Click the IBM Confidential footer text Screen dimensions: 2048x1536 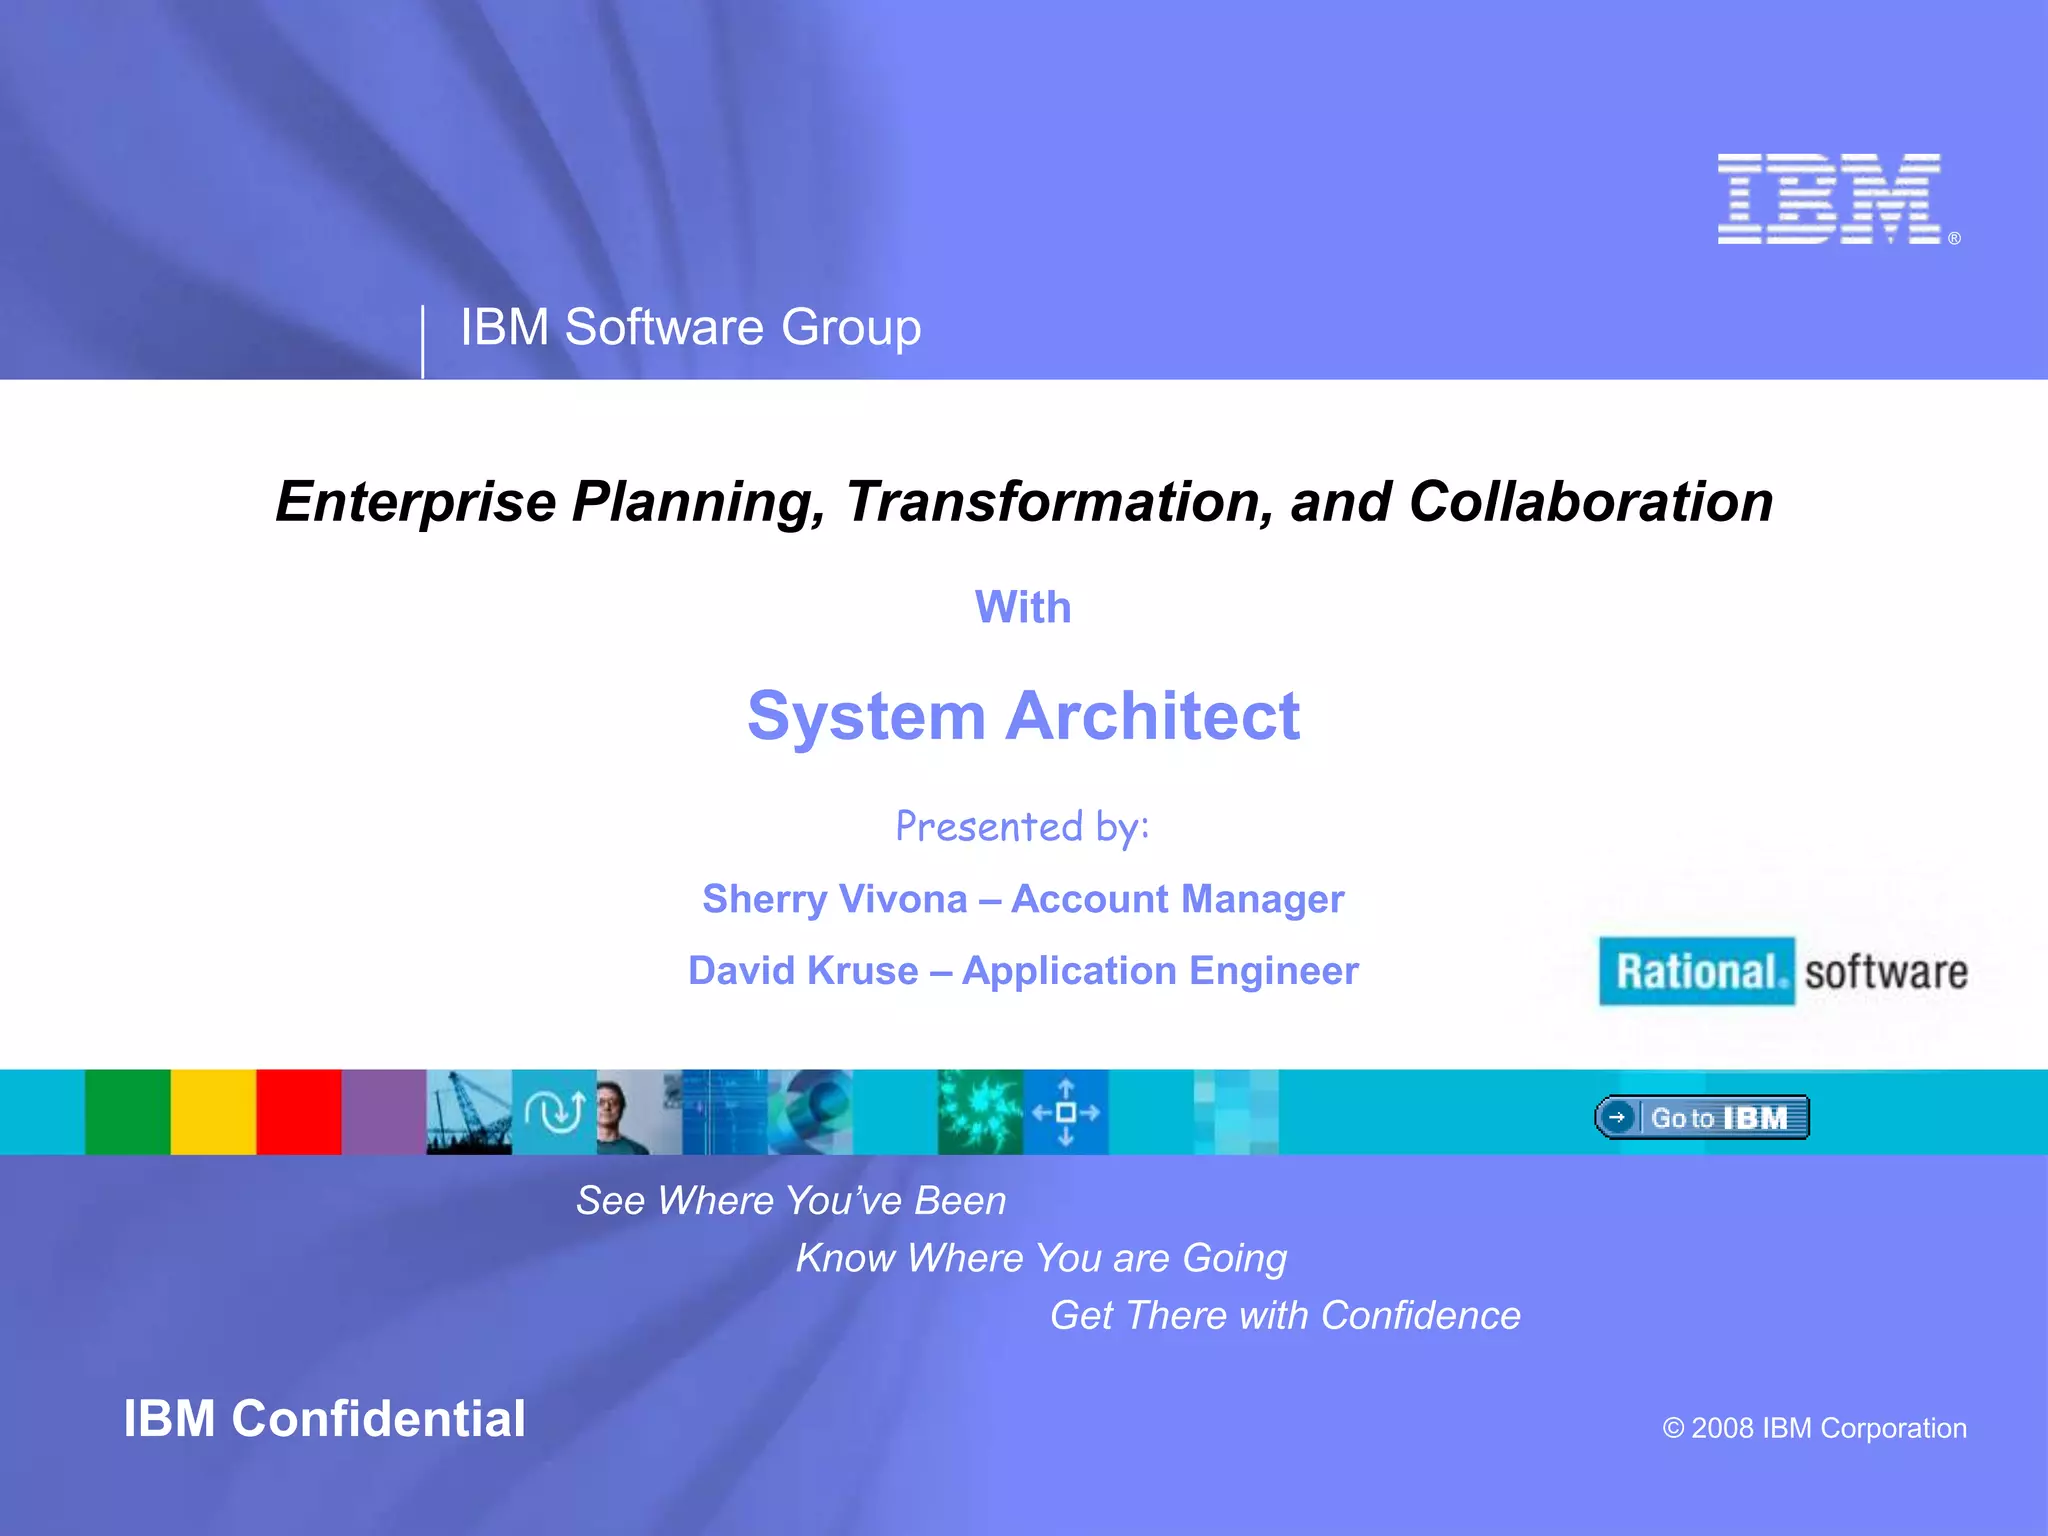324,1419
